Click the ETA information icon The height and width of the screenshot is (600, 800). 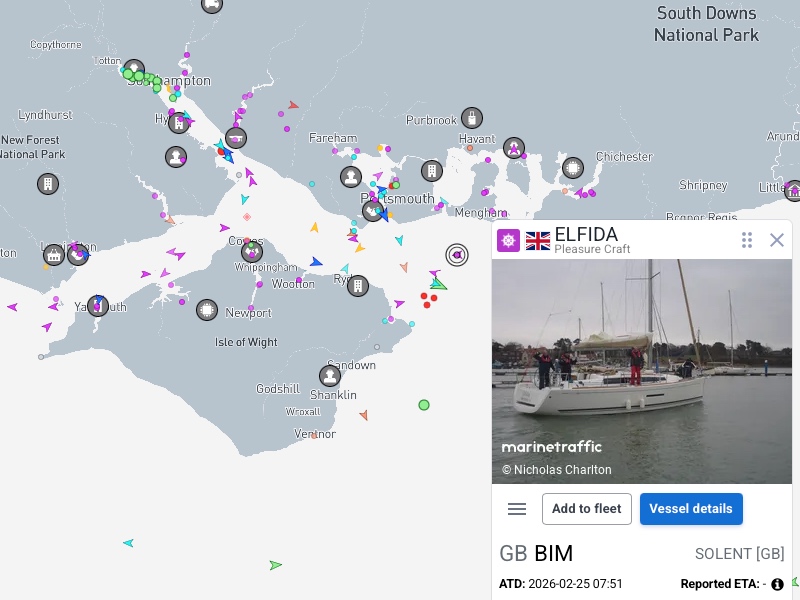[777, 584]
